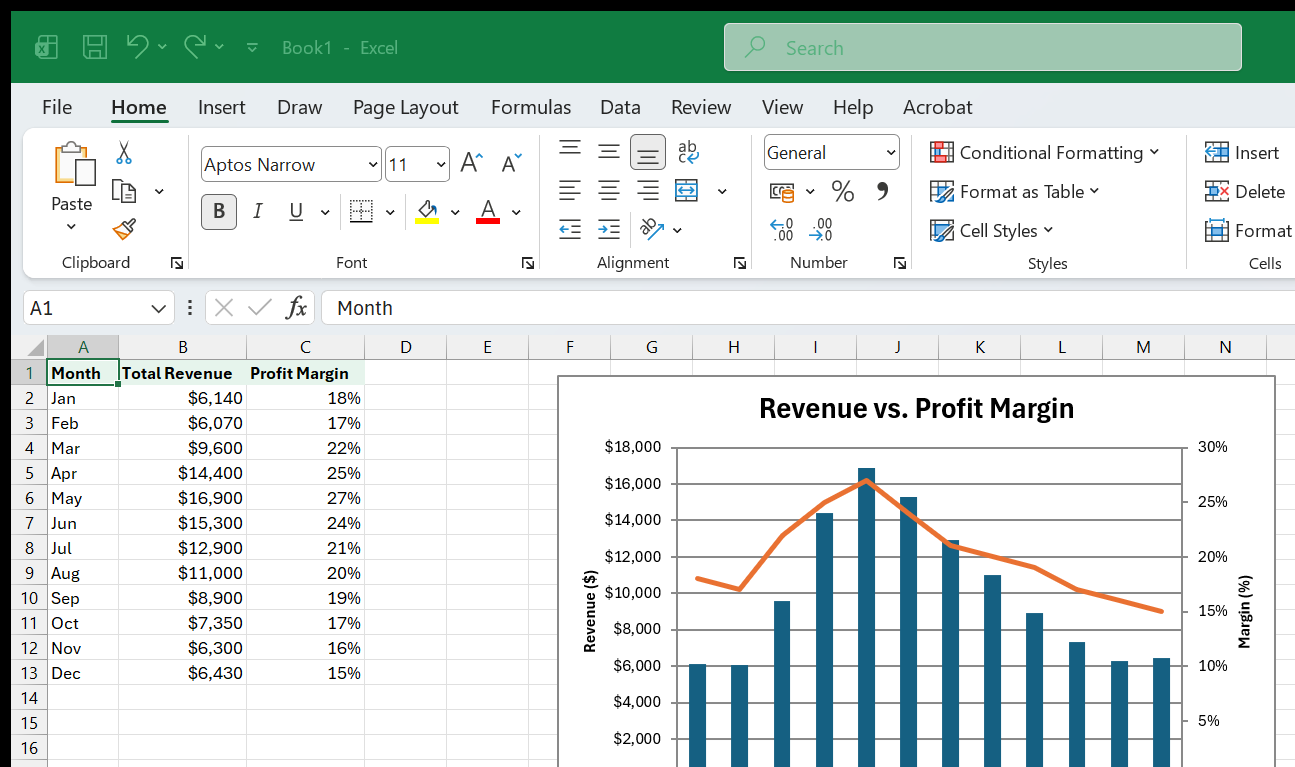Open Font settings dialog launcher
Image resolution: width=1295 pixels, height=767 pixels.
(x=527, y=263)
